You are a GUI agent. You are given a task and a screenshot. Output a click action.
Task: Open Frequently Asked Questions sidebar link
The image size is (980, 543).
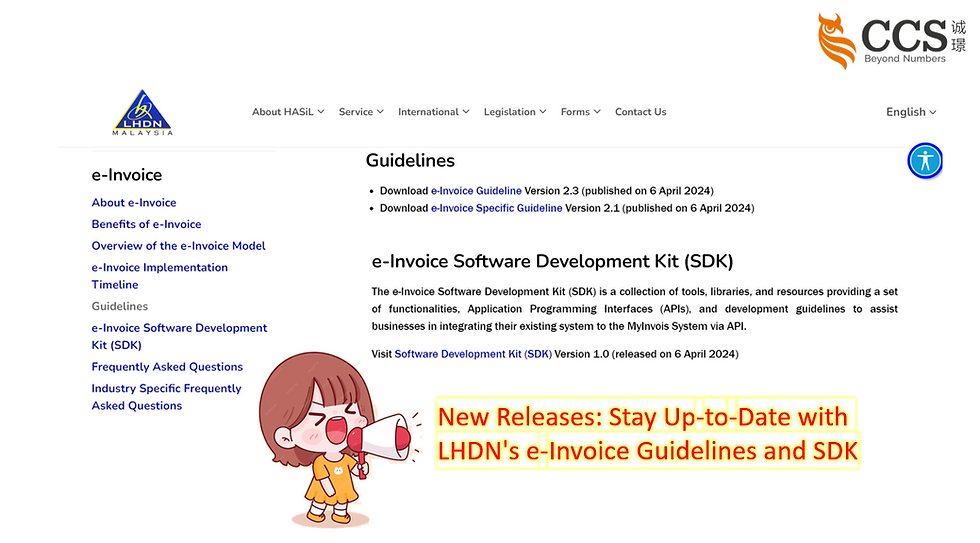pos(167,367)
